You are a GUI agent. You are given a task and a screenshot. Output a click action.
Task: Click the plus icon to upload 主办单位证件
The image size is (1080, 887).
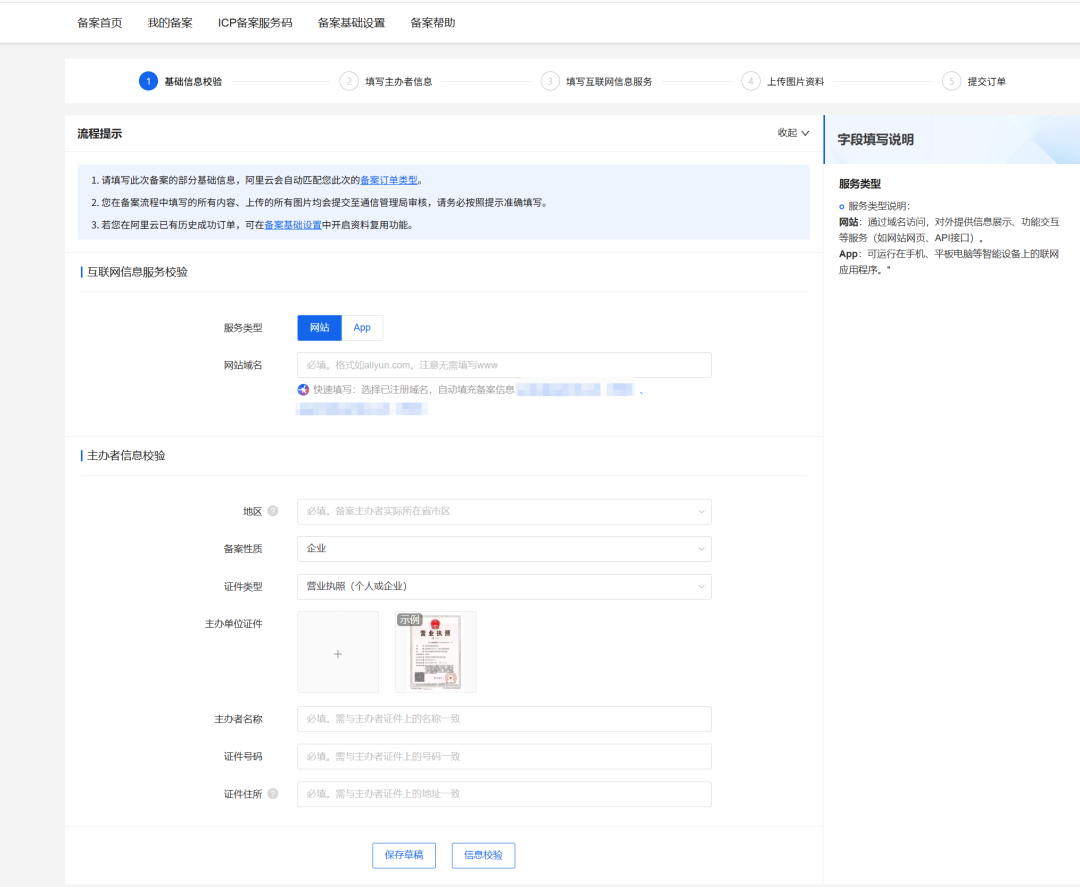click(338, 653)
